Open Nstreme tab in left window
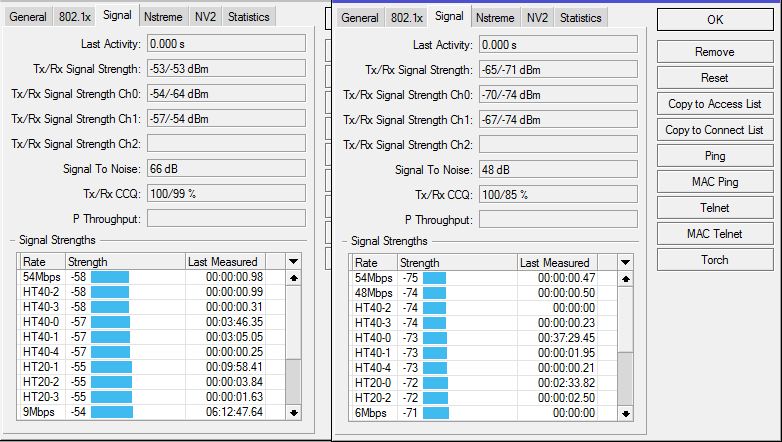The image size is (782, 442). [163, 17]
